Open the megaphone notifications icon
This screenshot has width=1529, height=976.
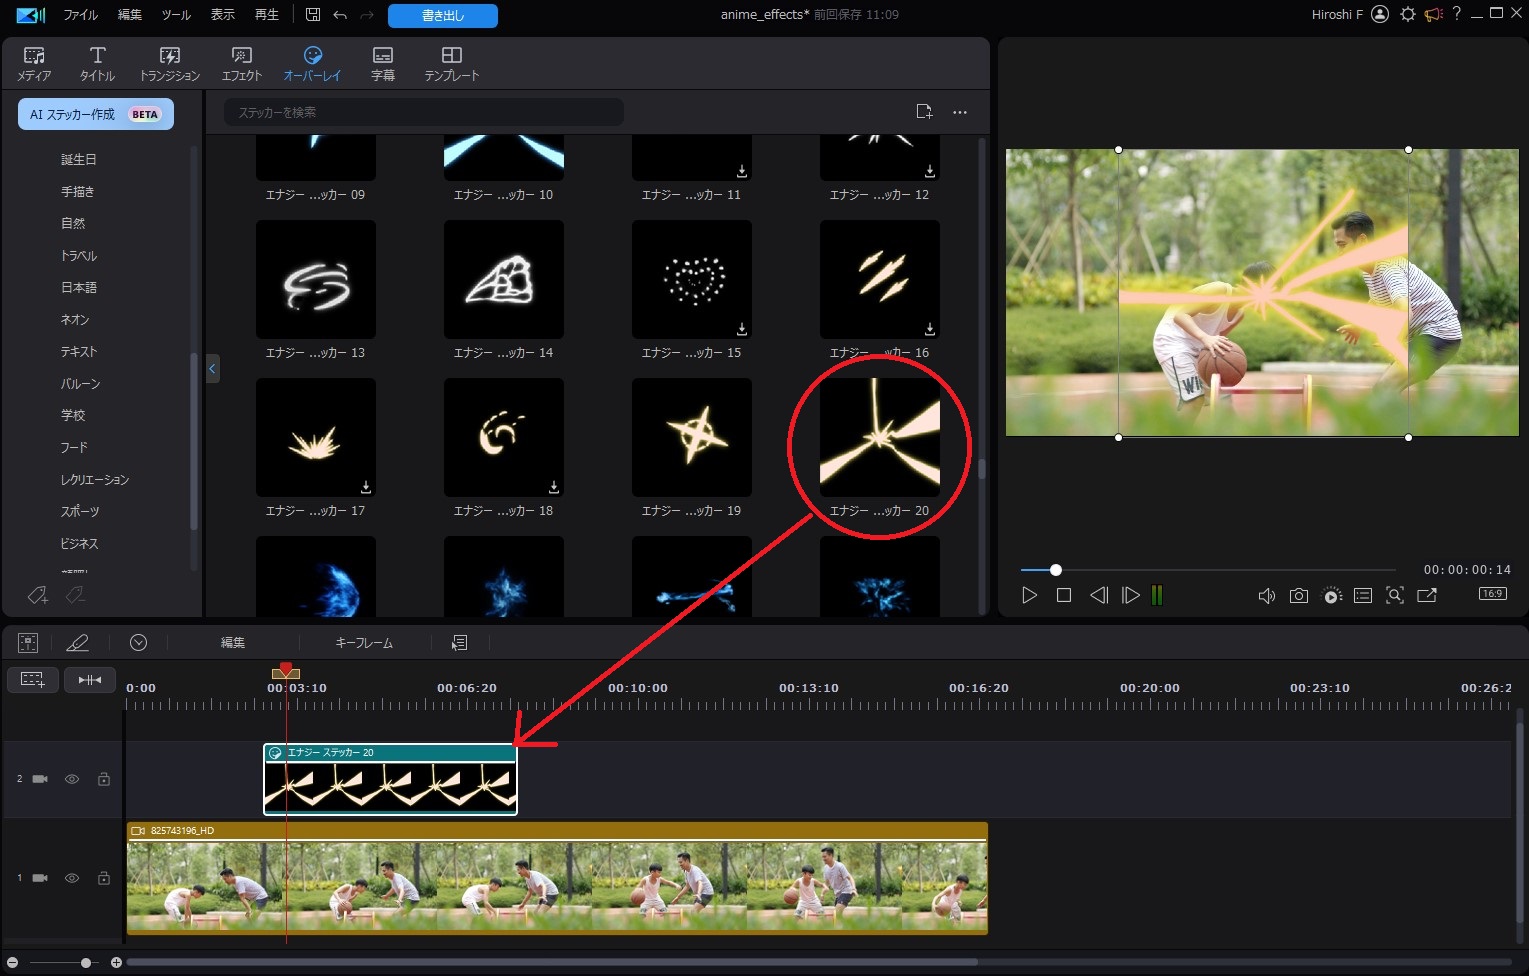pyautogui.click(x=1434, y=14)
